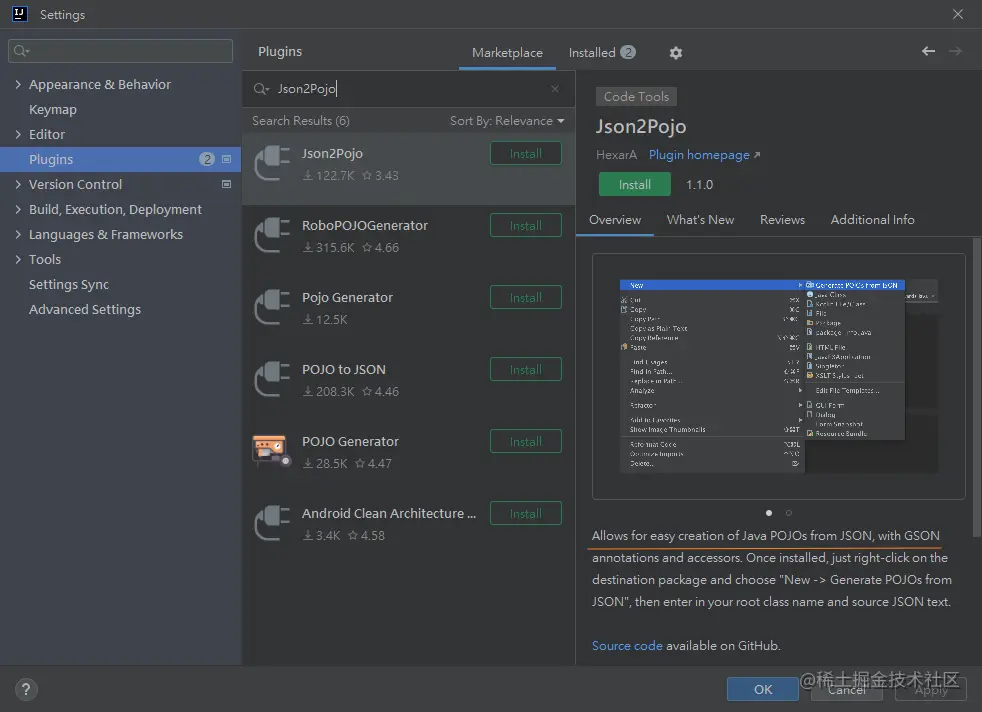The image size is (982, 712).
Task: Select Android Clean Architecture name in results
Action: (x=389, y=513)
